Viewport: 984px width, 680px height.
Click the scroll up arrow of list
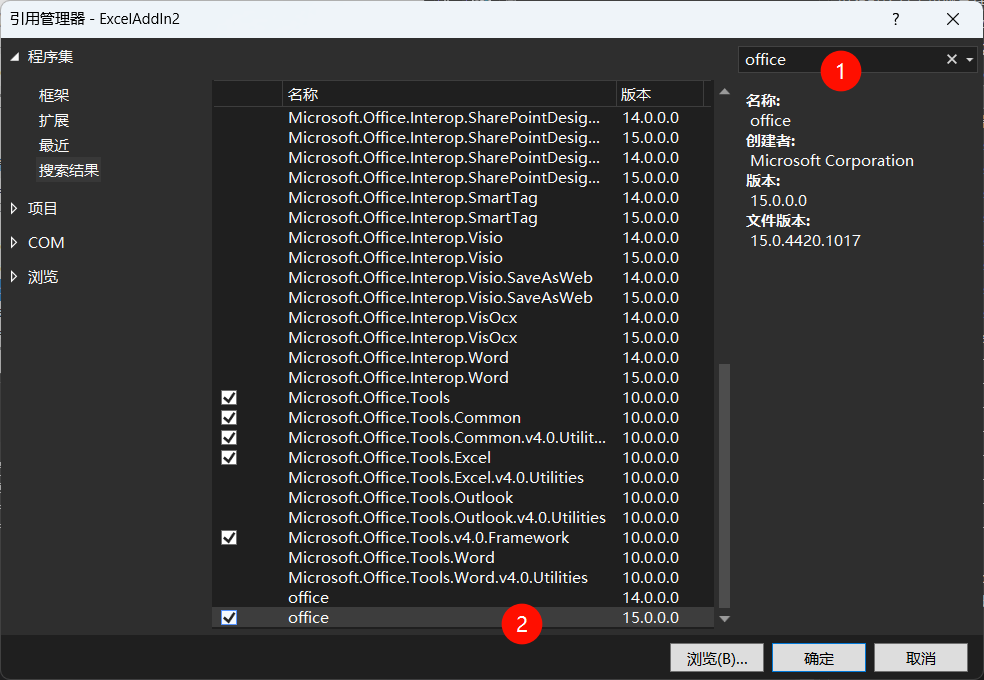point(724,92)
